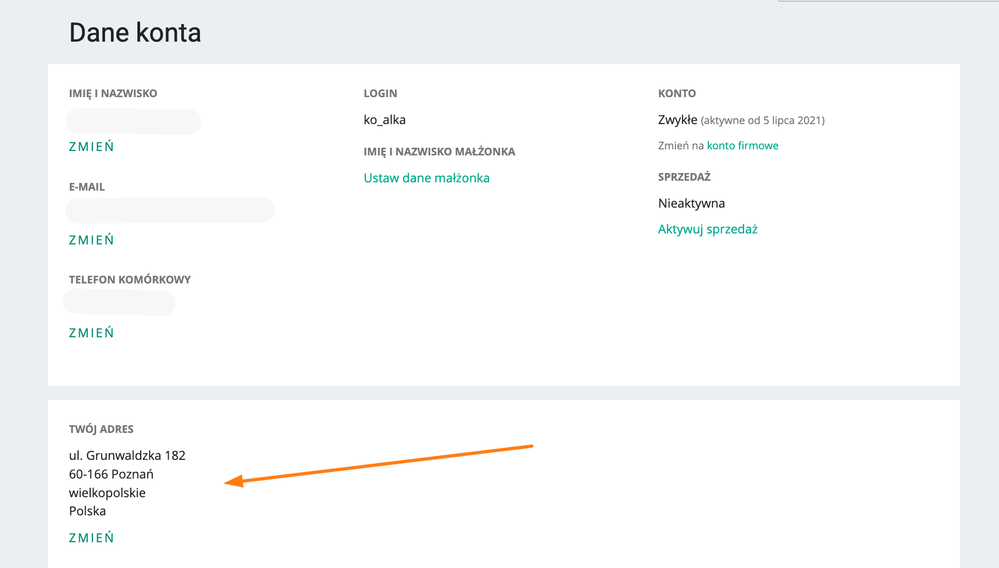999x568 pixels.
Task: Click the blurred name value field
Action: click(x=133, y=122)
